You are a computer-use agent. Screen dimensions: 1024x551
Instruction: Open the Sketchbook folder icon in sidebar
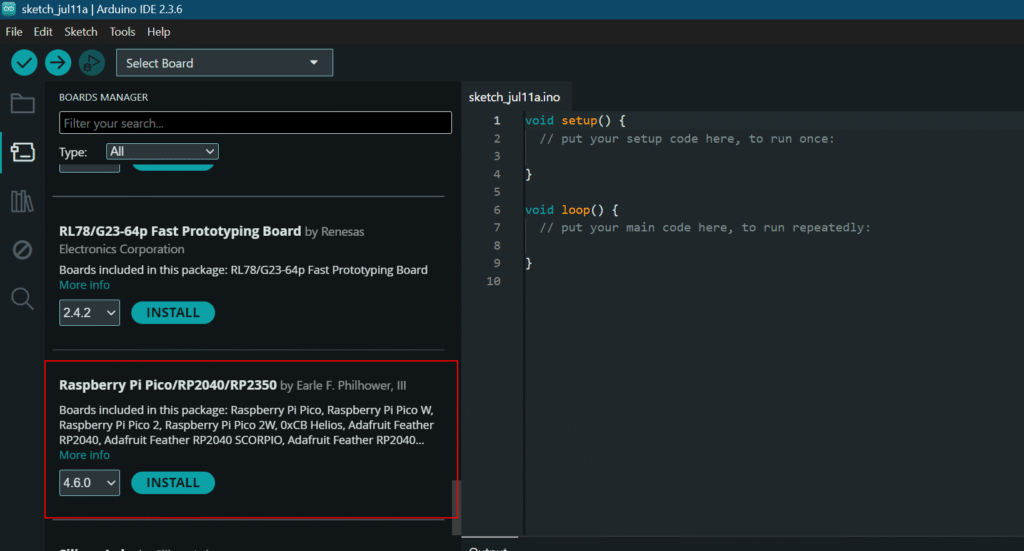[22, 104]
